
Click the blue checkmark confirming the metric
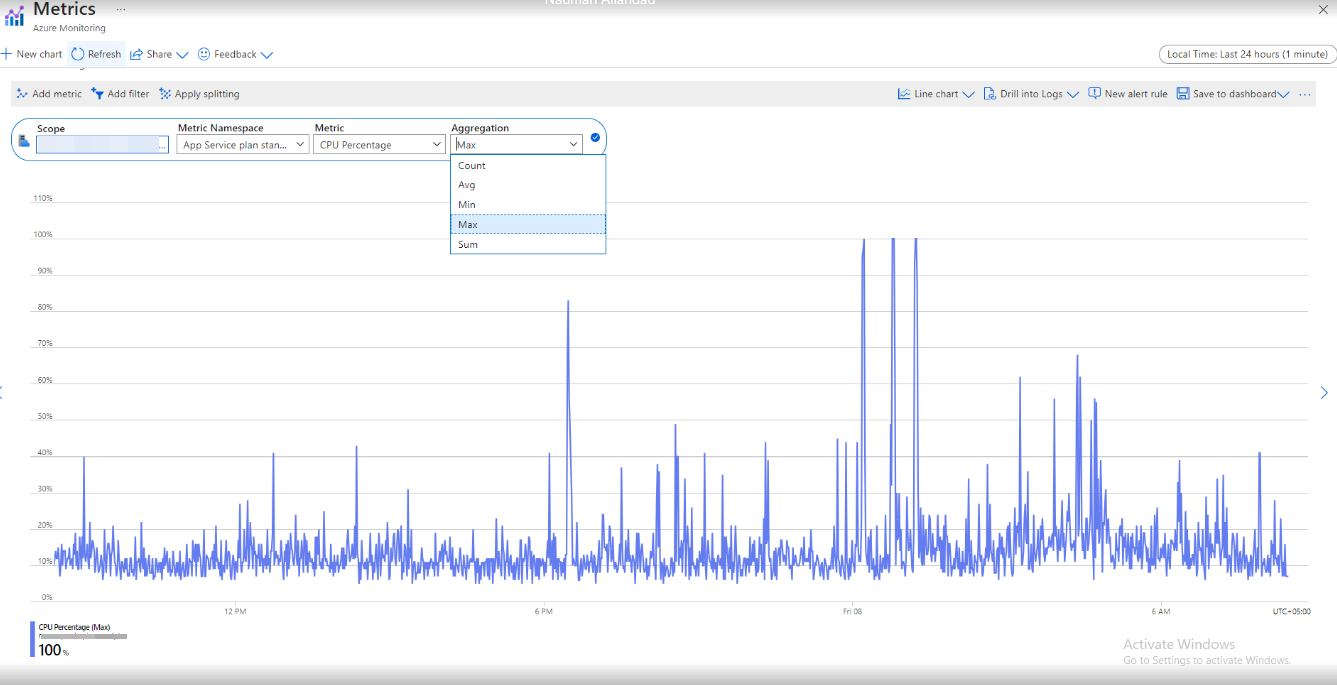[595, 137]
